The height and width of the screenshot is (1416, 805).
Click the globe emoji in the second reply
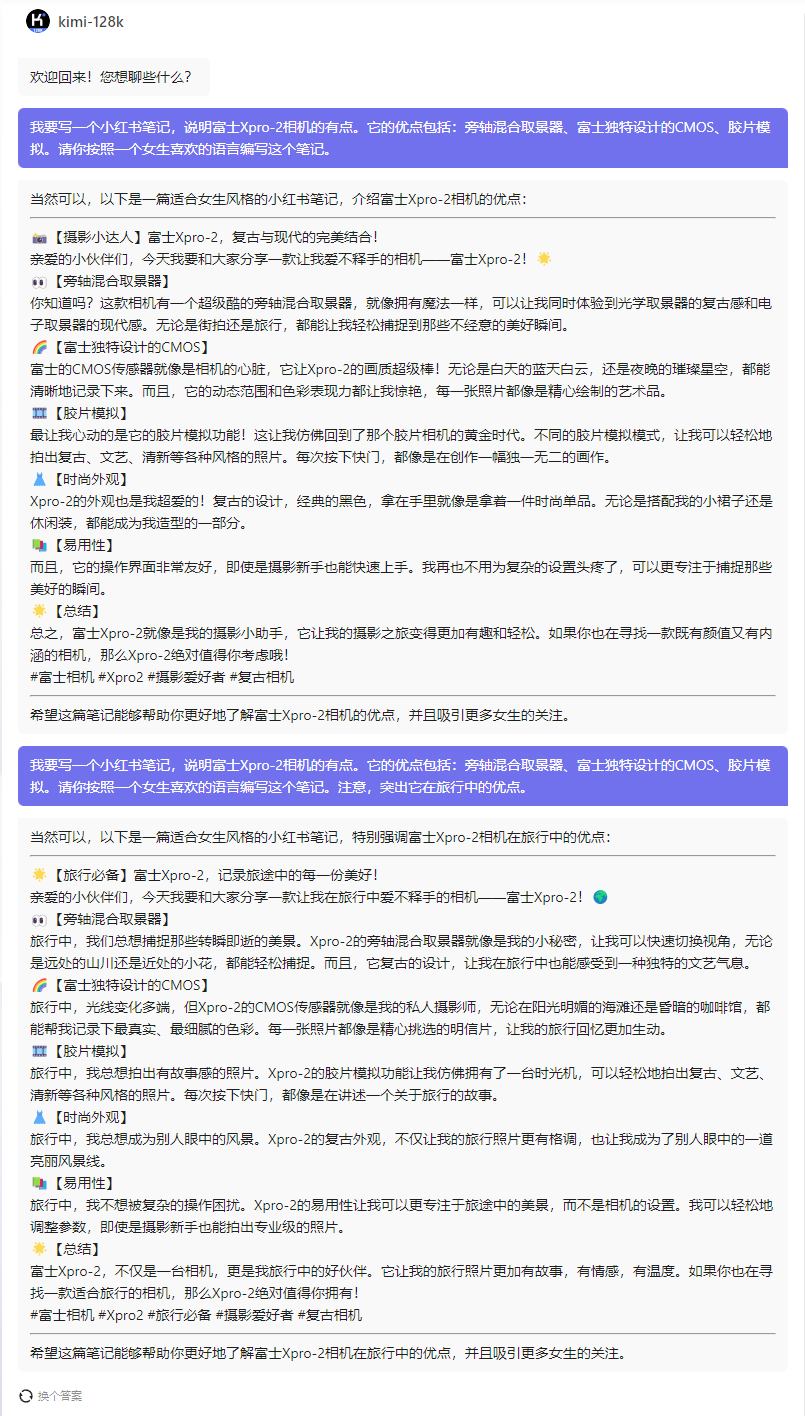pos(600,897)
